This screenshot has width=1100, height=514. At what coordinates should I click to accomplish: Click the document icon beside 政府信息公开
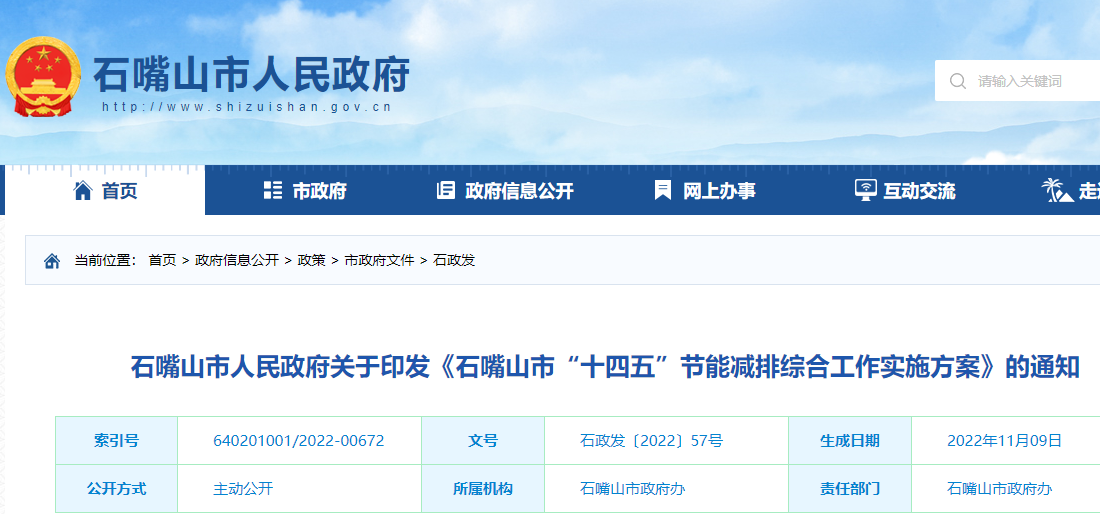(446, 190)
